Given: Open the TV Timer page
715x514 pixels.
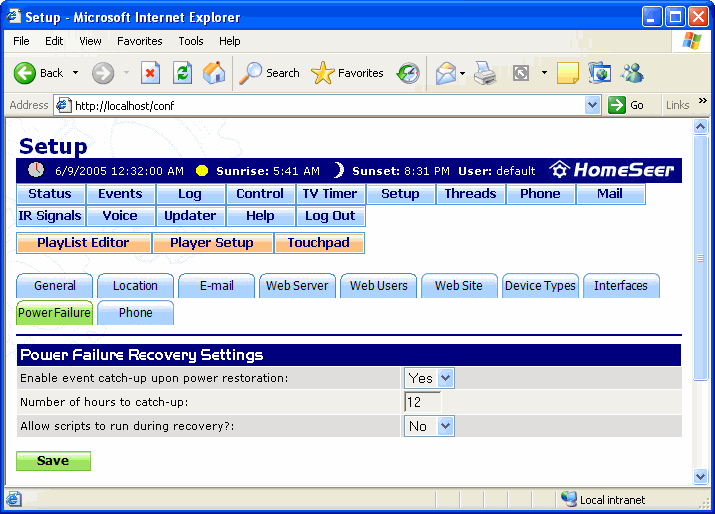Looking at the screenshot, I should pos(331,194).
